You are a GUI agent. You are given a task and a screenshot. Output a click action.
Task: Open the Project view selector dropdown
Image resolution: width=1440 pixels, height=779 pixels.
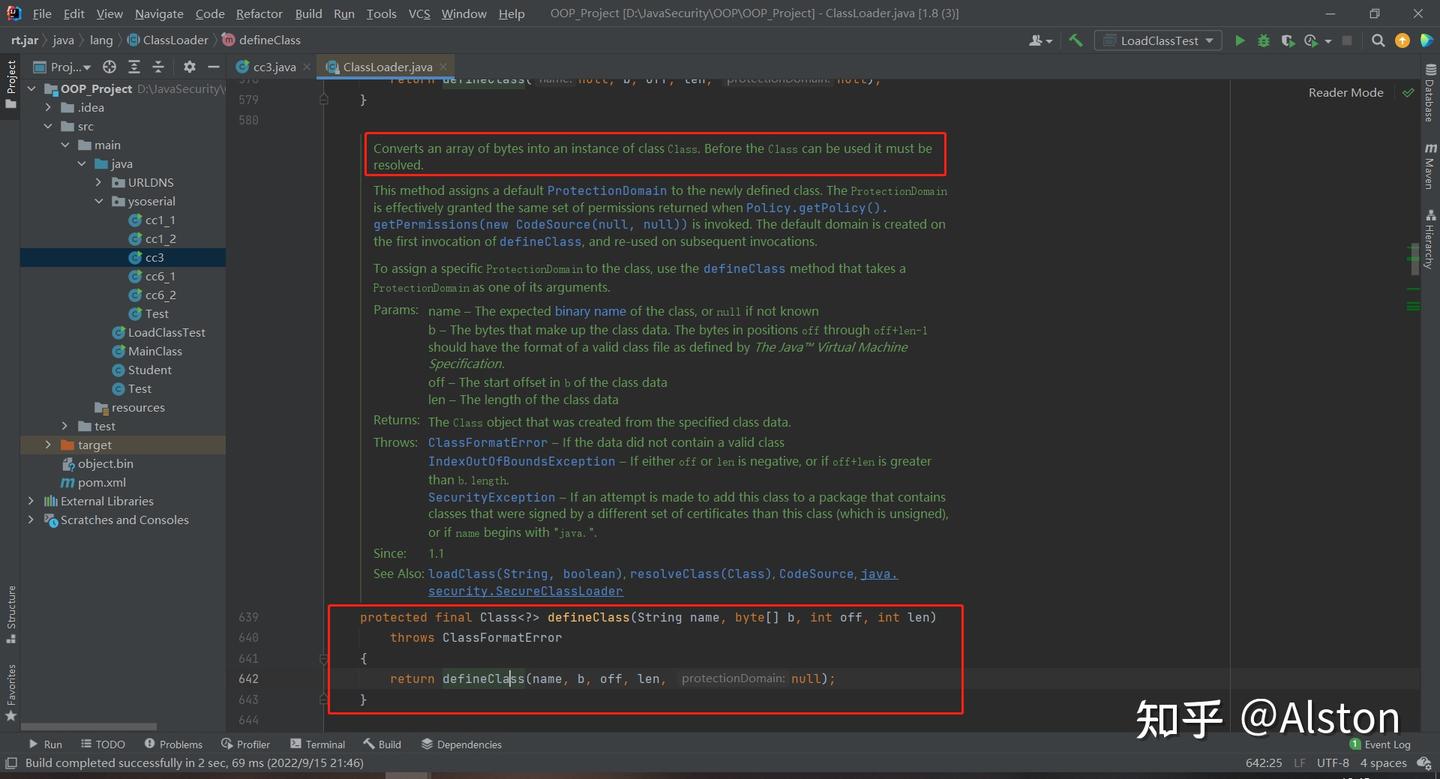pyautogui.click(x=62, y=67)
